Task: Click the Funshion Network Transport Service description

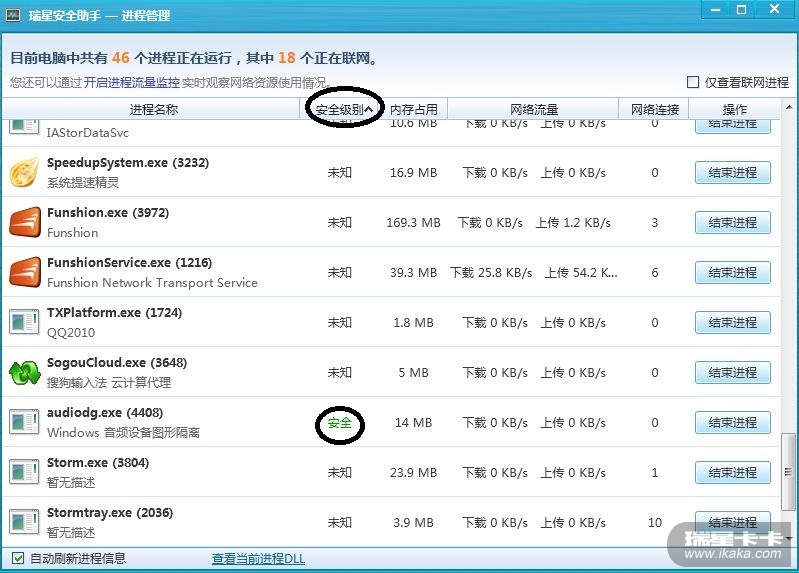Action: (x=152, y=283)
